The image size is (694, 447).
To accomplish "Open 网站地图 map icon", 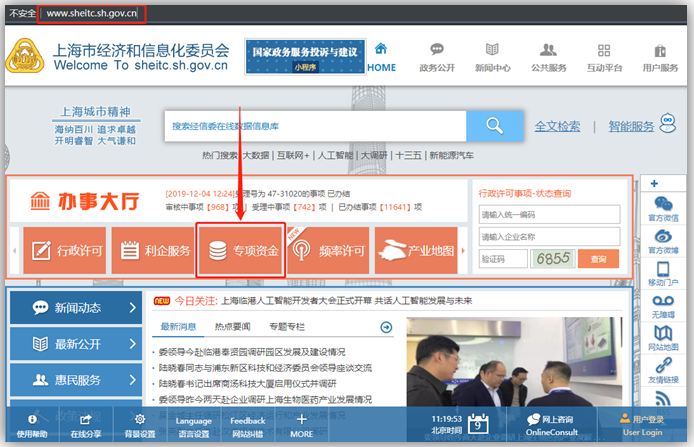I will click(663, 333).
